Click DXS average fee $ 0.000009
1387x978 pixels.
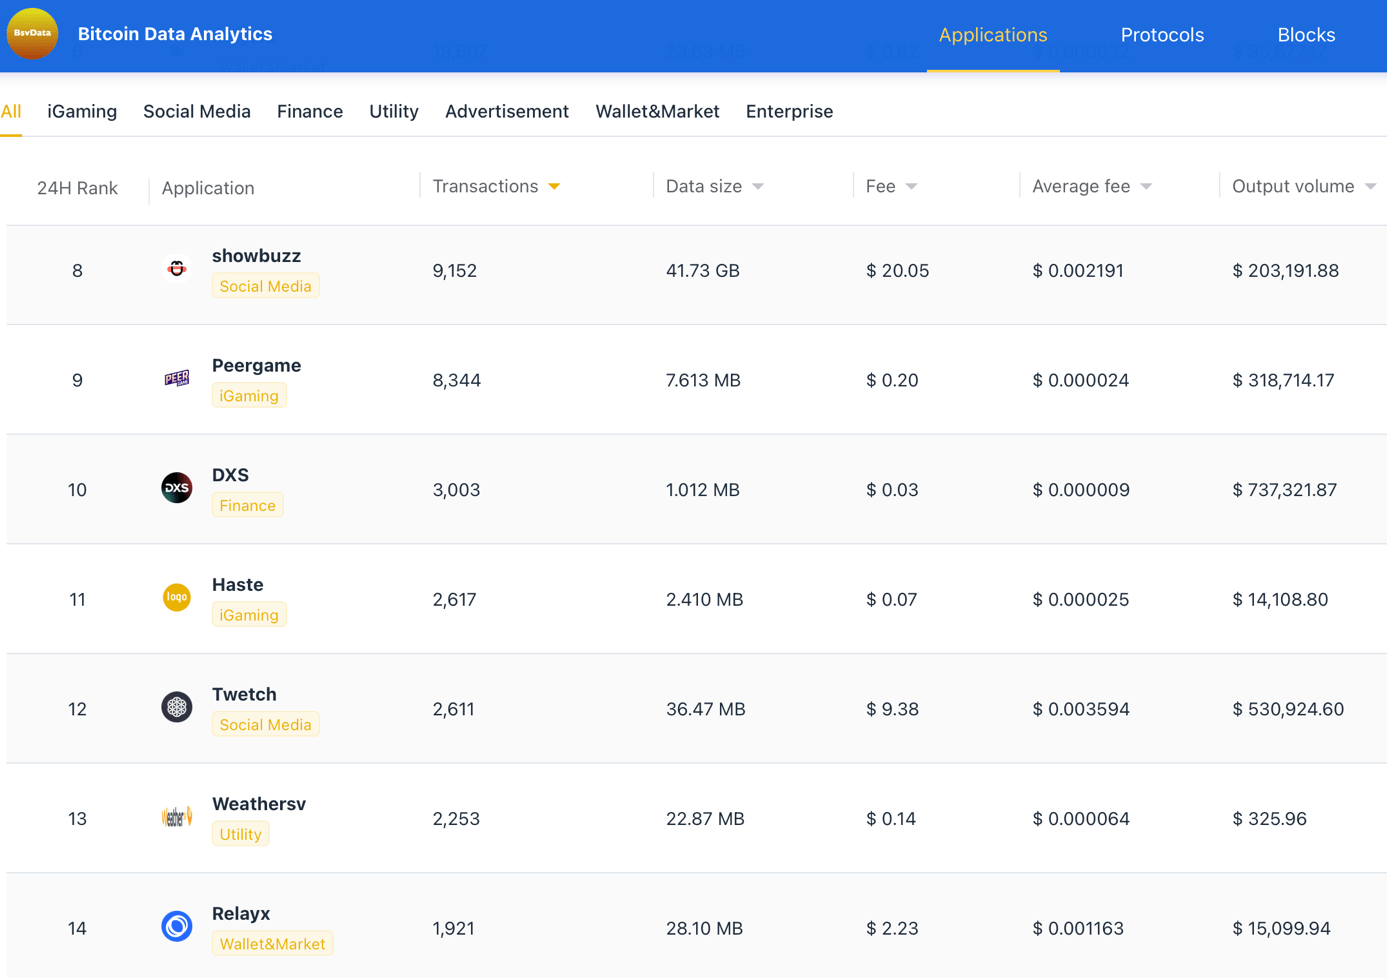tap(1081, 490)
